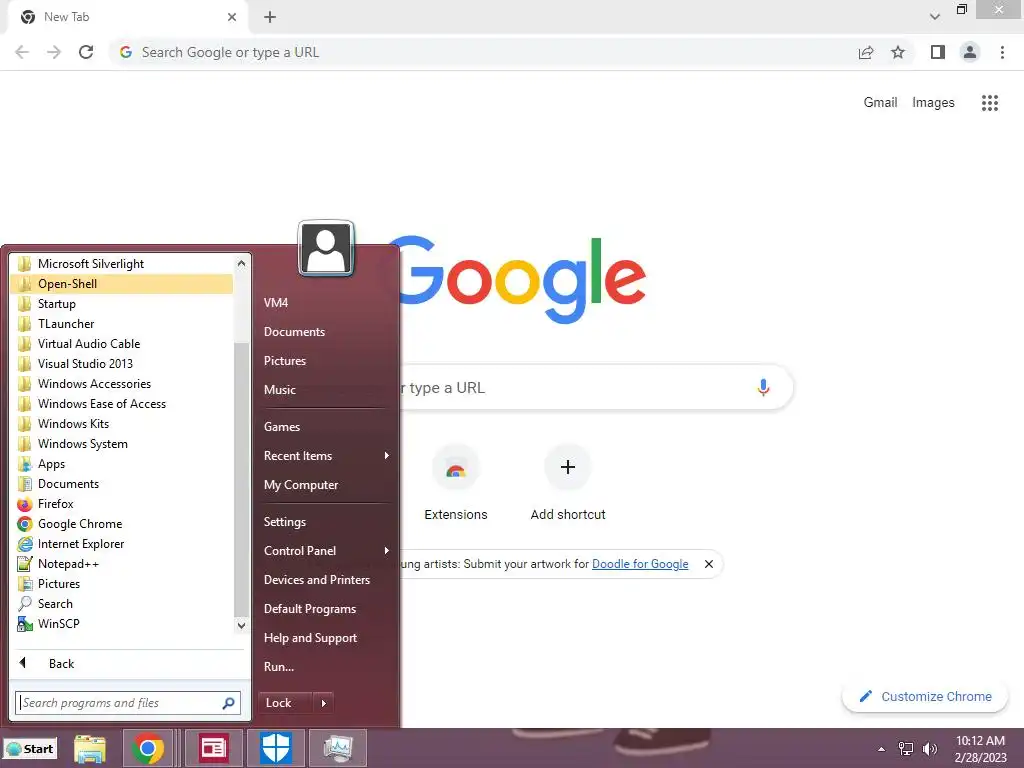
Task: Launch Firefox from Start menu
Action: pos(121,504)
